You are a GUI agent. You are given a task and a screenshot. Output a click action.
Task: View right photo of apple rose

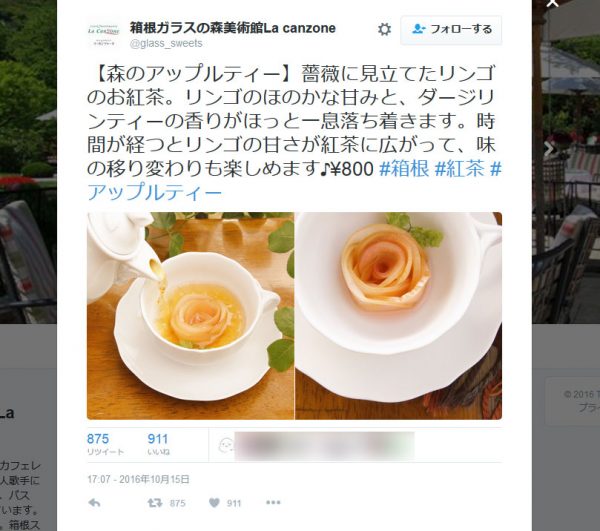(399, 316)
